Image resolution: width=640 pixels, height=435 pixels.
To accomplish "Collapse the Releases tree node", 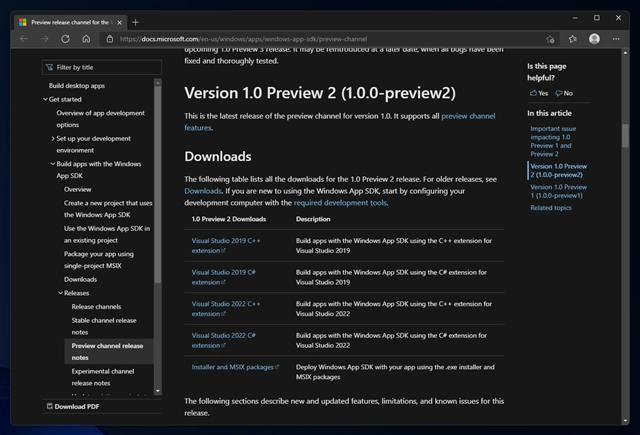I will pyautogui.click(x=60, y=293).
